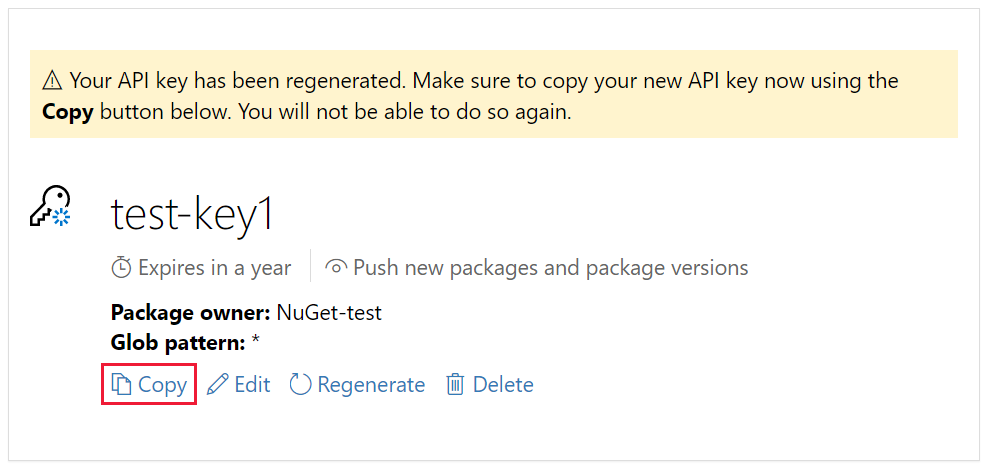
Task: Click the "Package owner:" label
Action: pos(191,313)
